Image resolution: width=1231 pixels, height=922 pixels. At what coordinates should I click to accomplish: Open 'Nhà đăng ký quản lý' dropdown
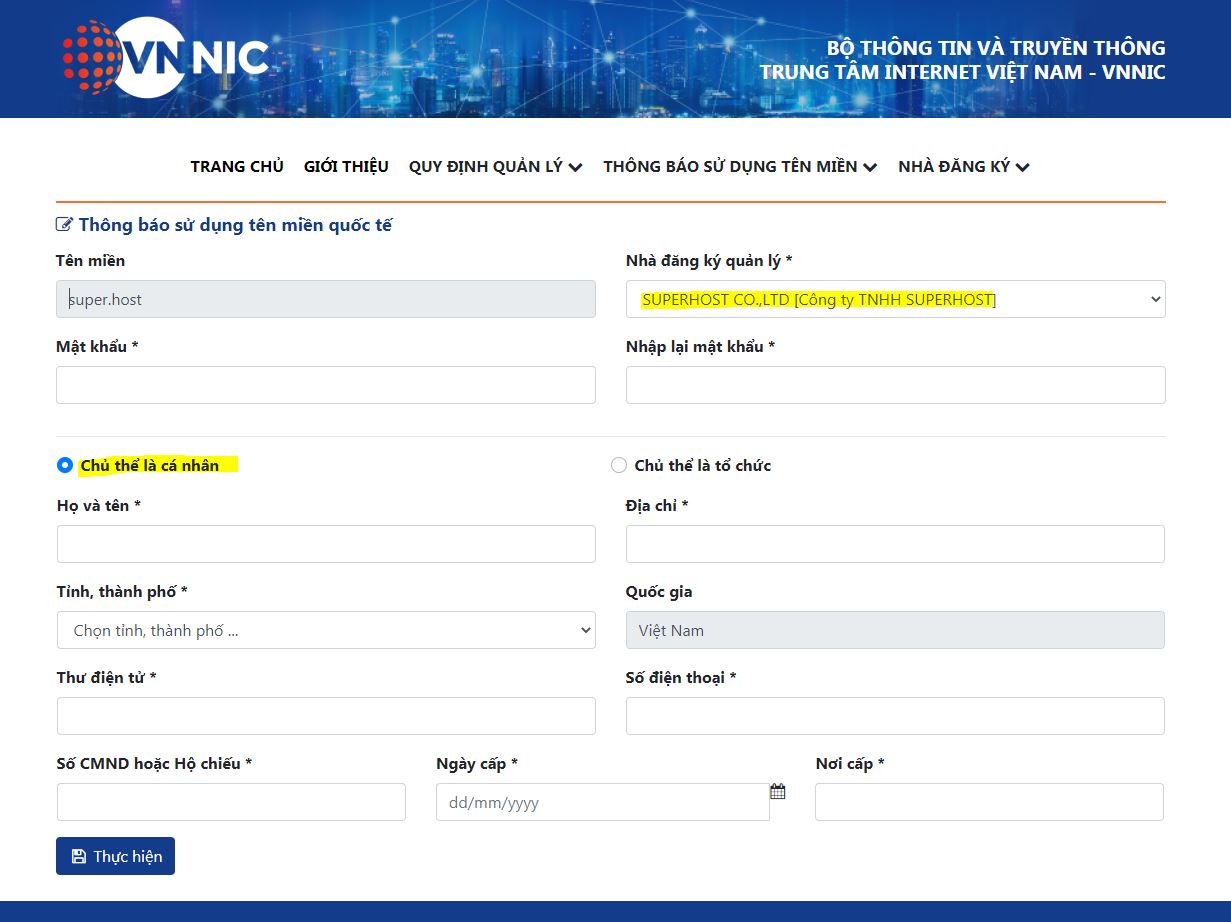[895, 299]
